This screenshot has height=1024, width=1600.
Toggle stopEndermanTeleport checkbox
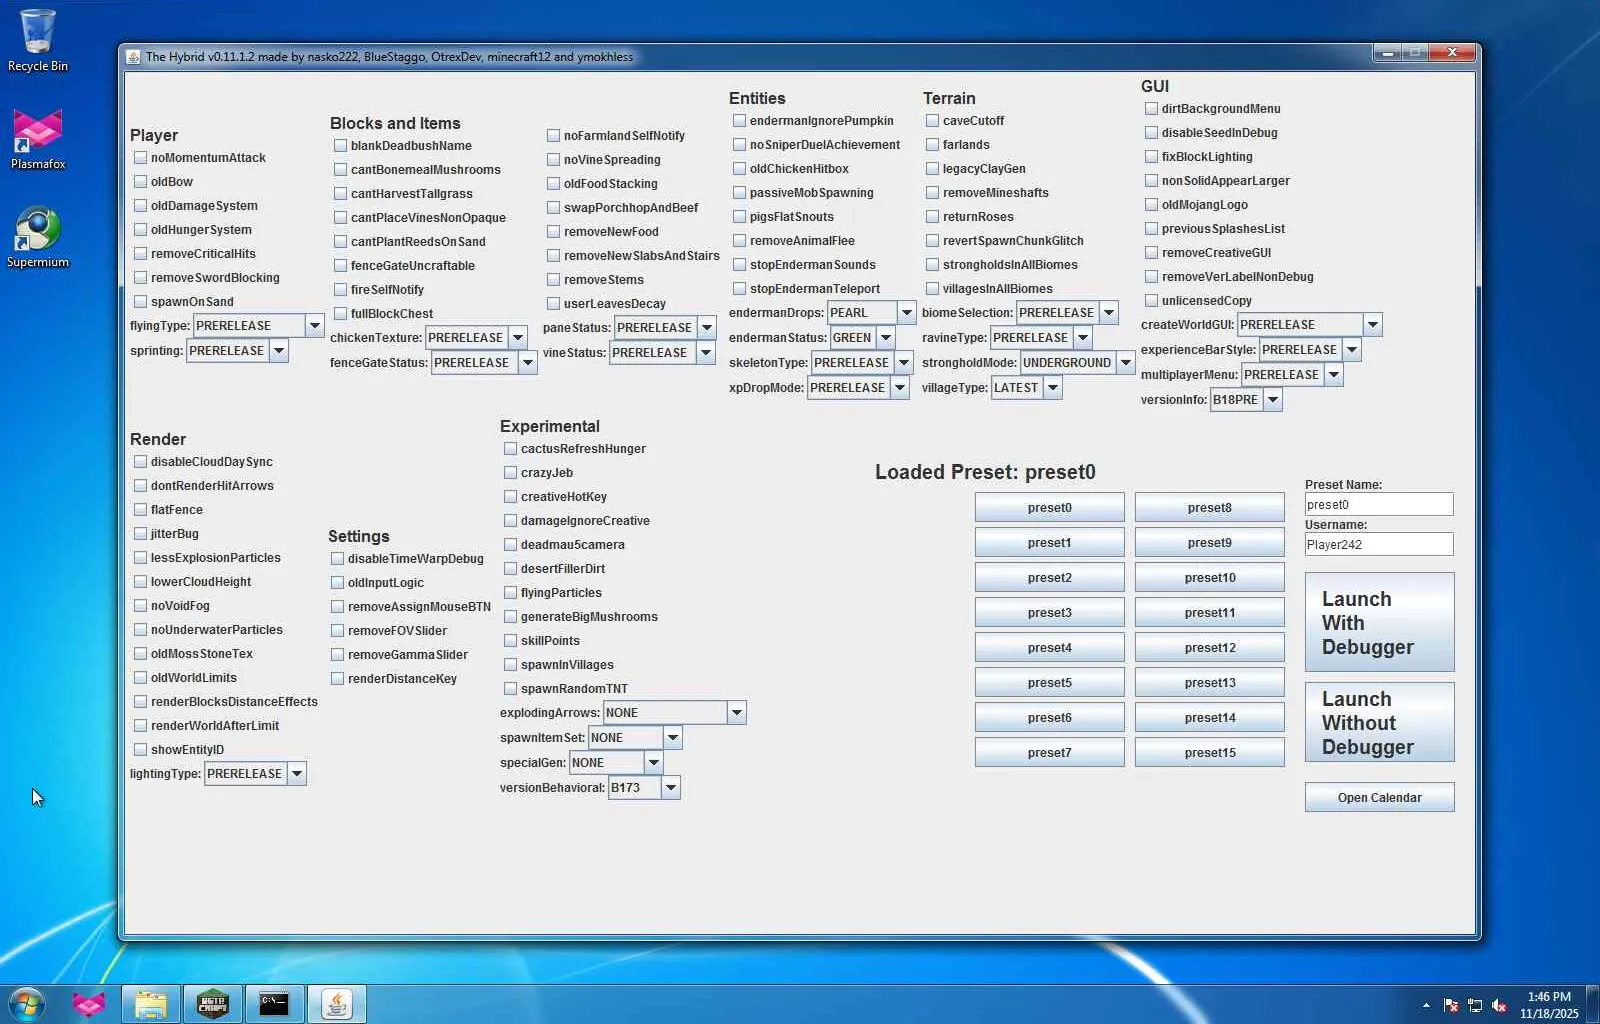pos(740,289)
